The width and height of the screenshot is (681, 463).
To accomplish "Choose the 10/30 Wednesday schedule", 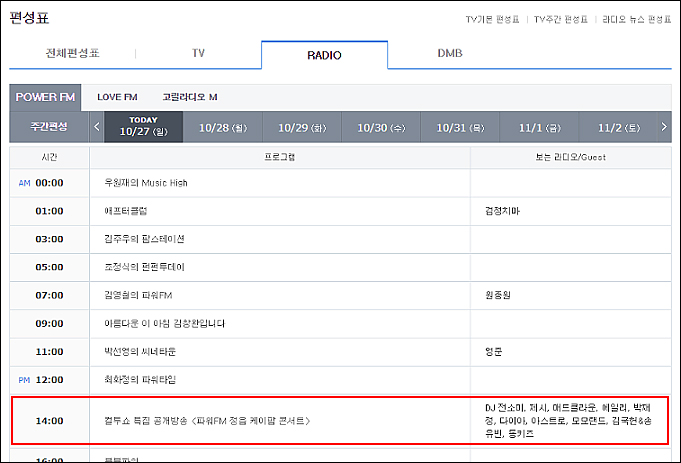I will tap(381, 128).
